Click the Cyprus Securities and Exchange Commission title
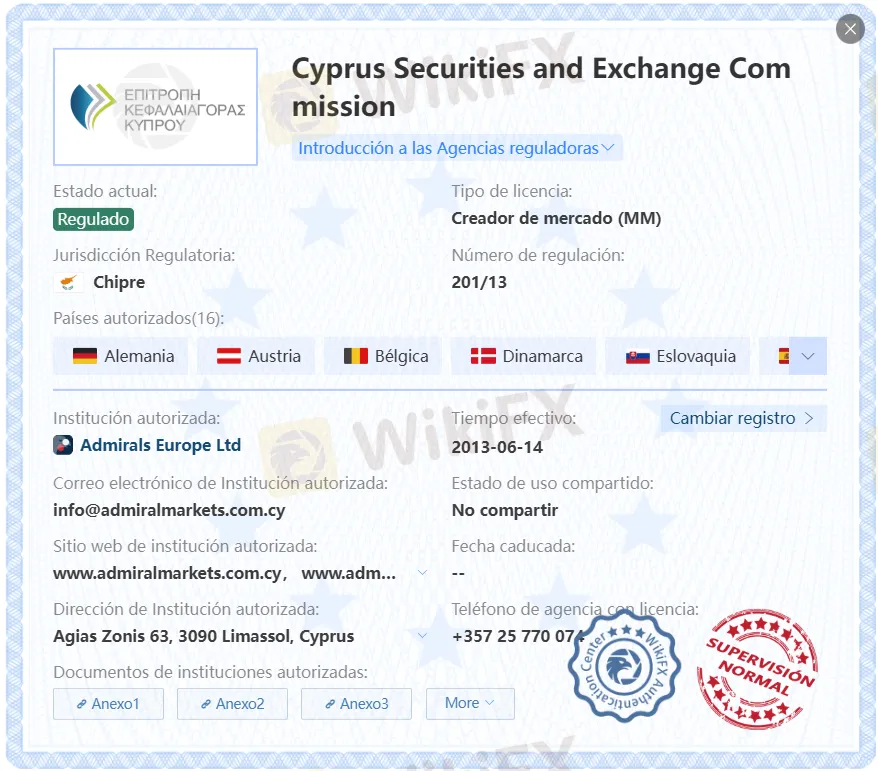The height and width of the screenshot is (771, 878). (541, 87)
